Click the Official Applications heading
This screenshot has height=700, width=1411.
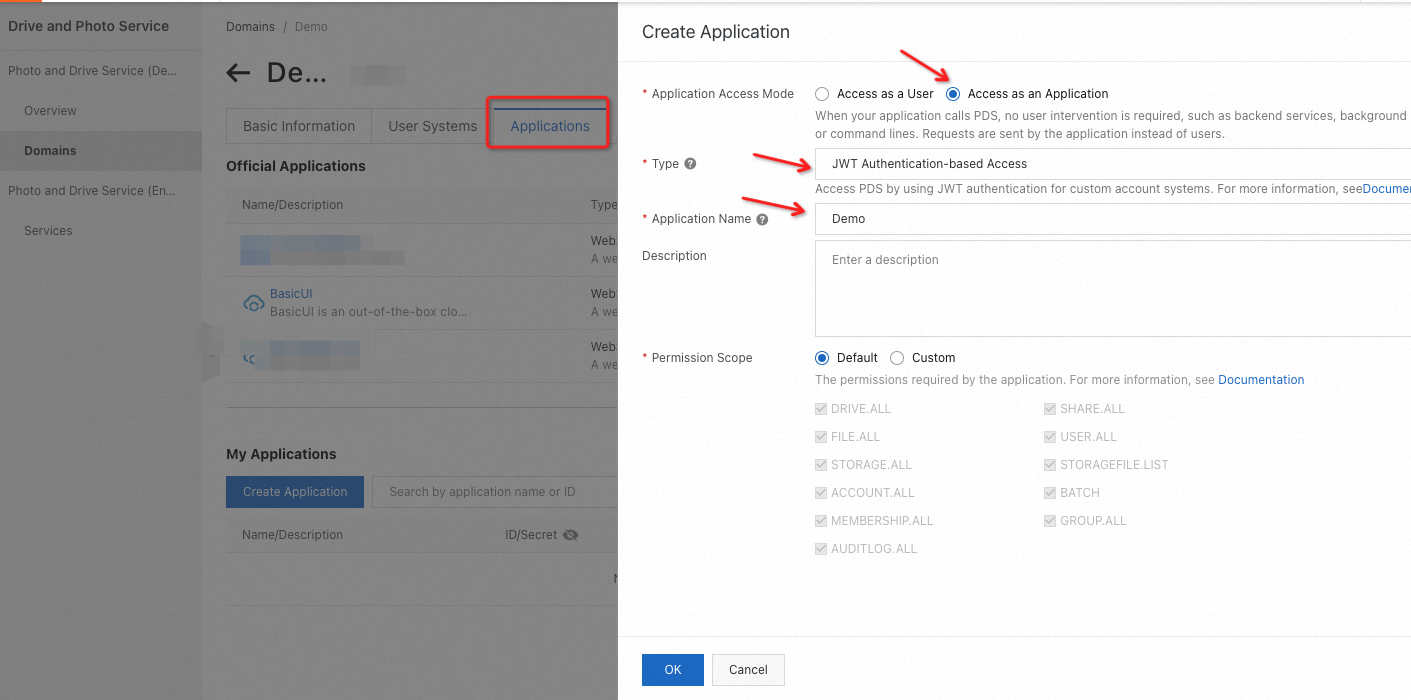coord(296,166)
